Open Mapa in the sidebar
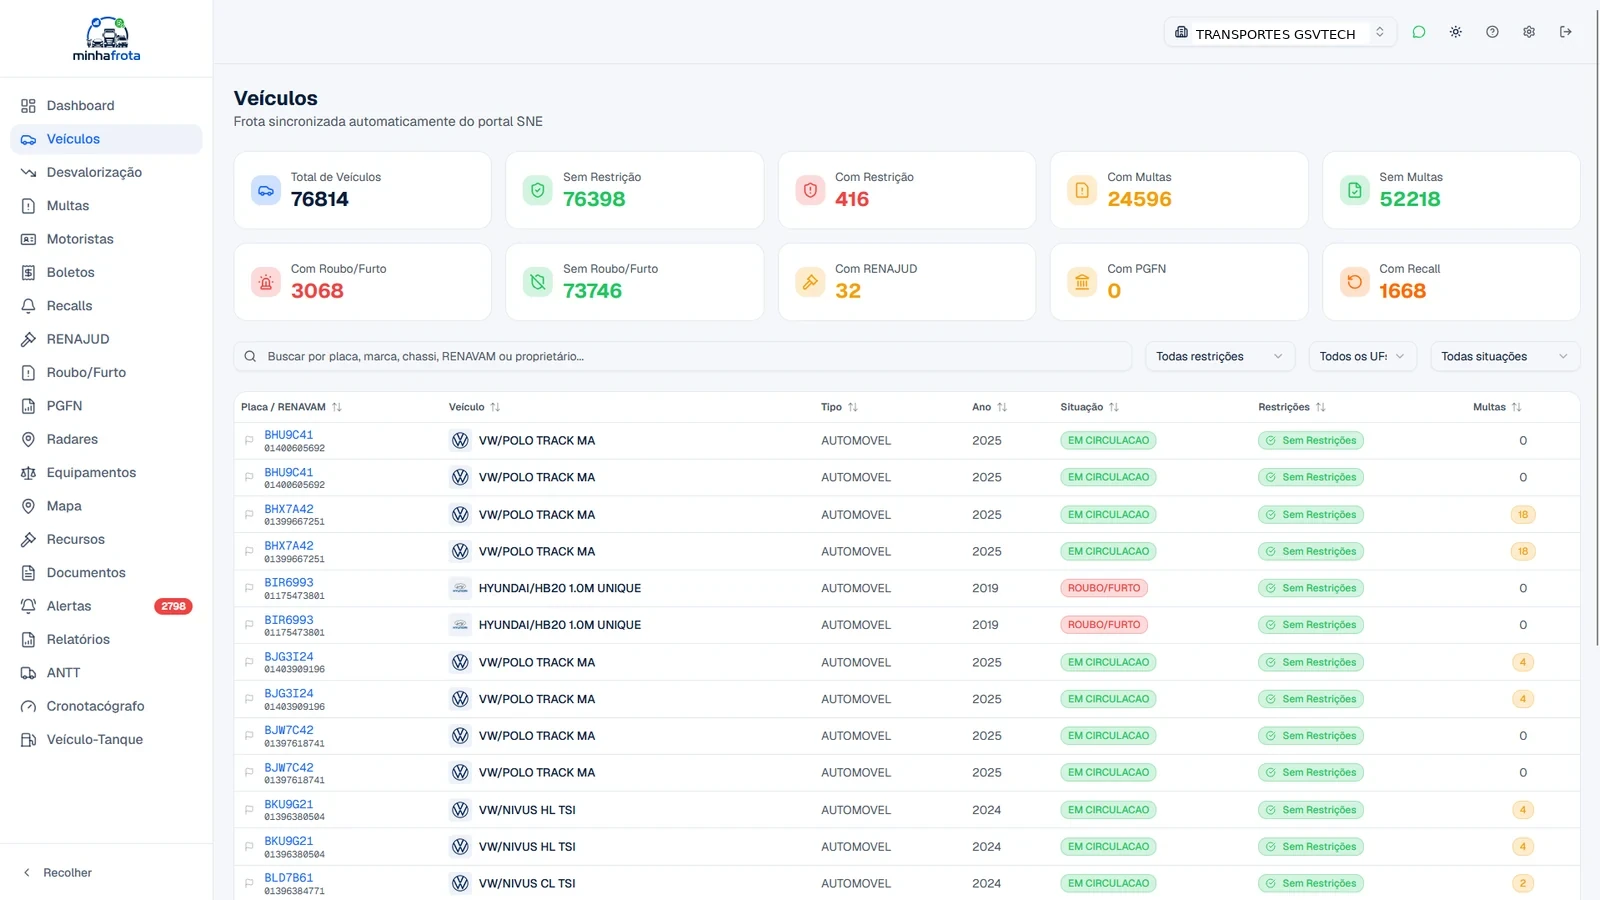Screen dimensions: 1600x900 [x=106, y=506]
